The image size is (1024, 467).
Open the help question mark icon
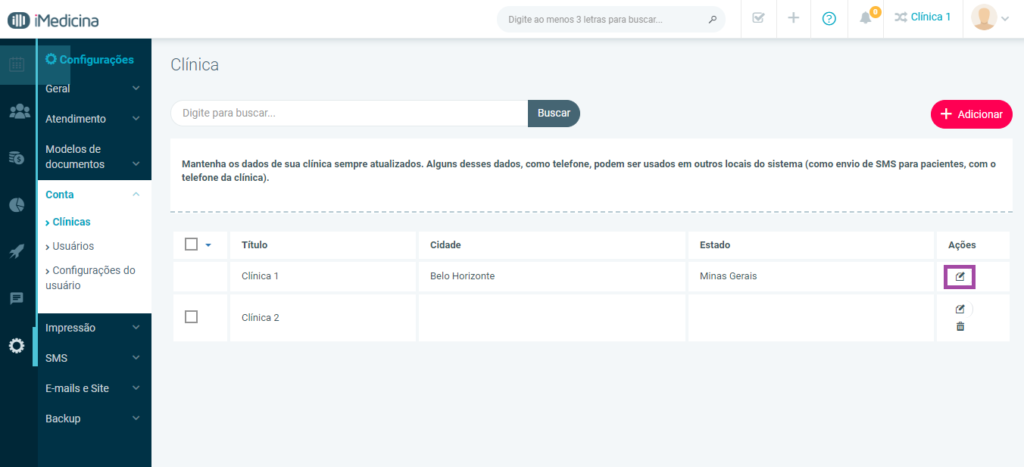point(829,19)
